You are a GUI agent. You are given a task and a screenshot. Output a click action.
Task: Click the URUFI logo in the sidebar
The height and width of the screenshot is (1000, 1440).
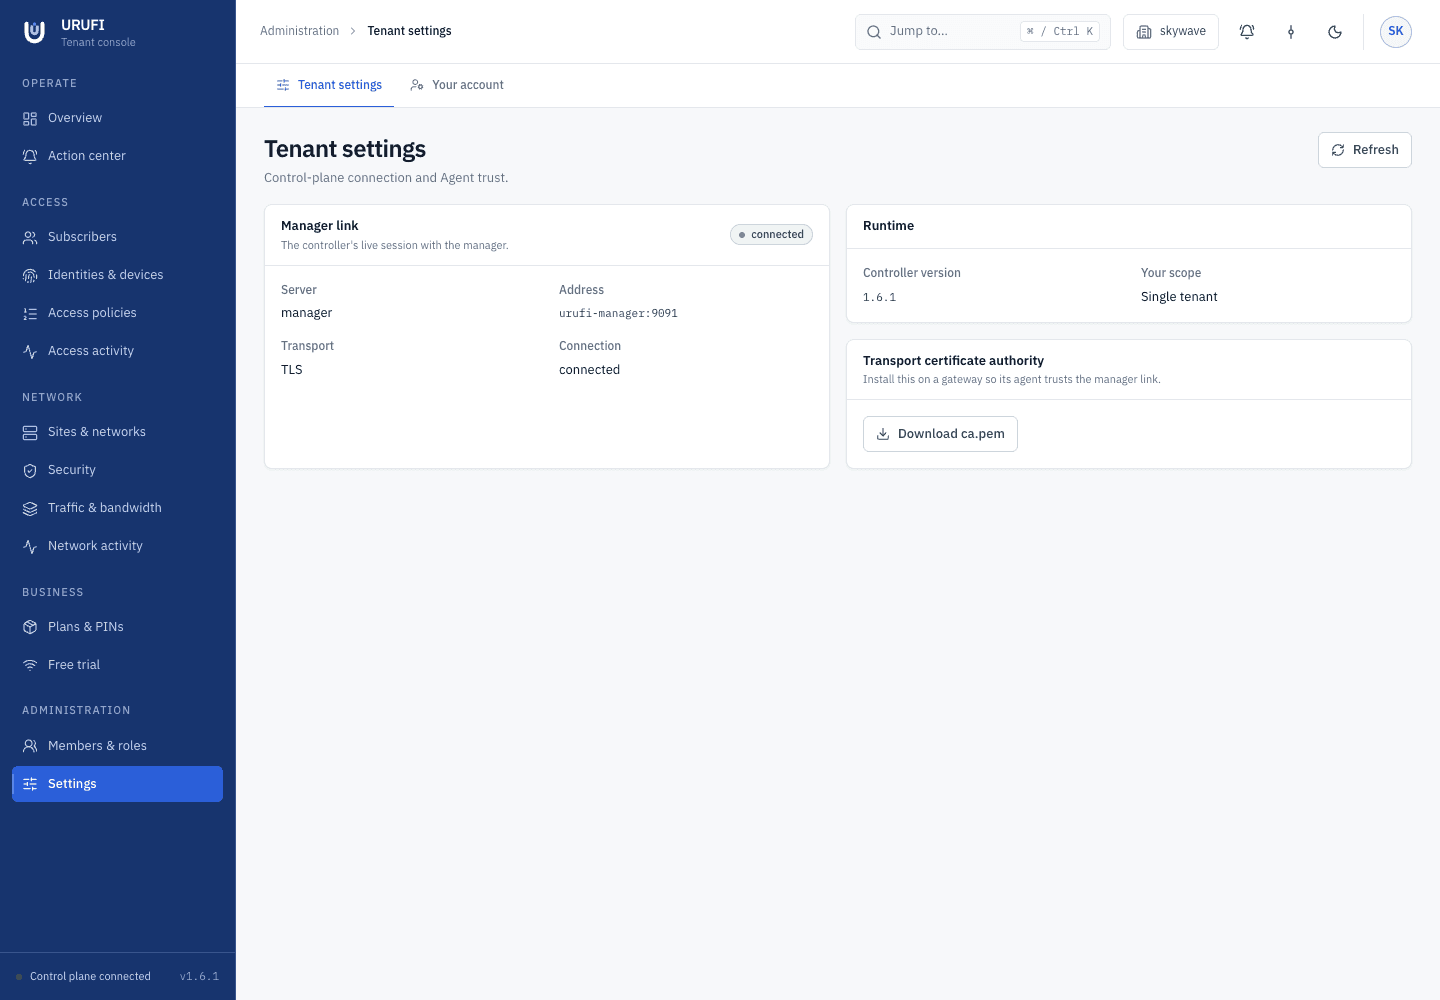tap(35, 32)
